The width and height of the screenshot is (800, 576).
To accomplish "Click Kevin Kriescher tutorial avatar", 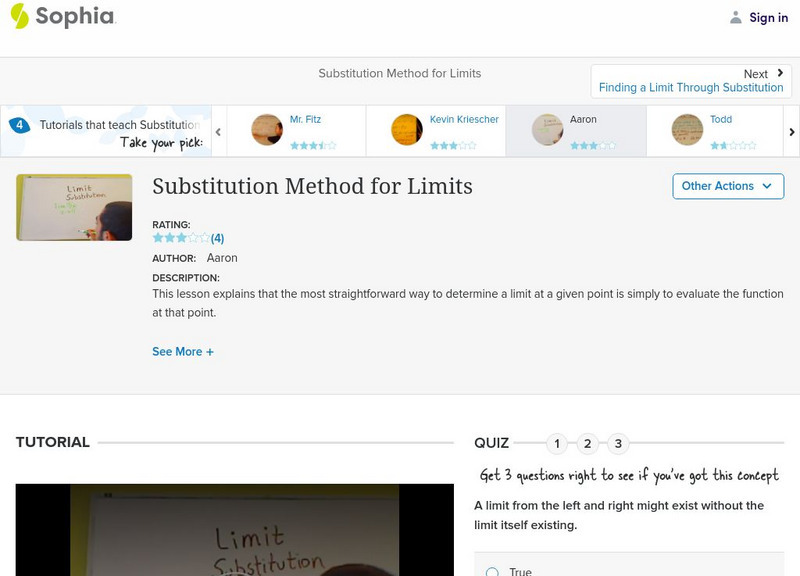I will (x=407, y=130).
